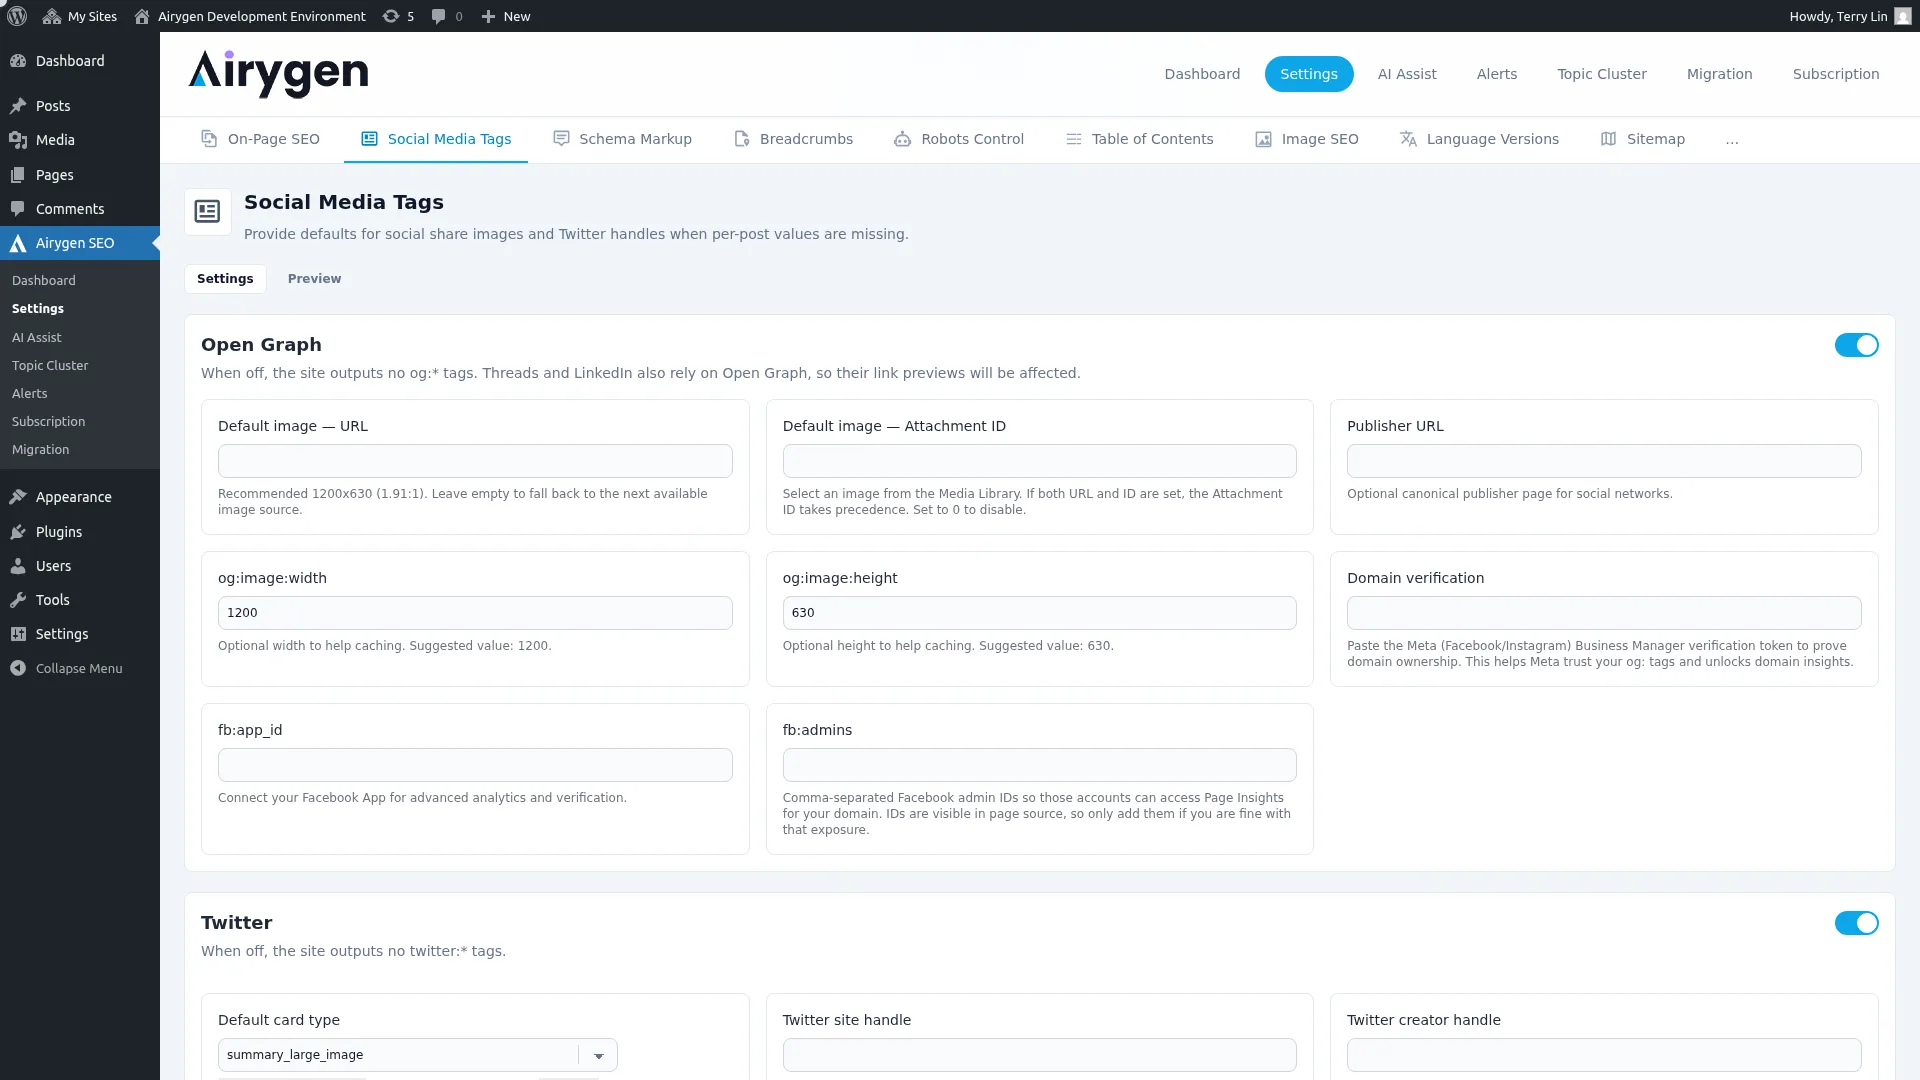Open sidebar submenu Dashboard link
The width and height of the screenshot is (1920, 1080).
(44, 281)
